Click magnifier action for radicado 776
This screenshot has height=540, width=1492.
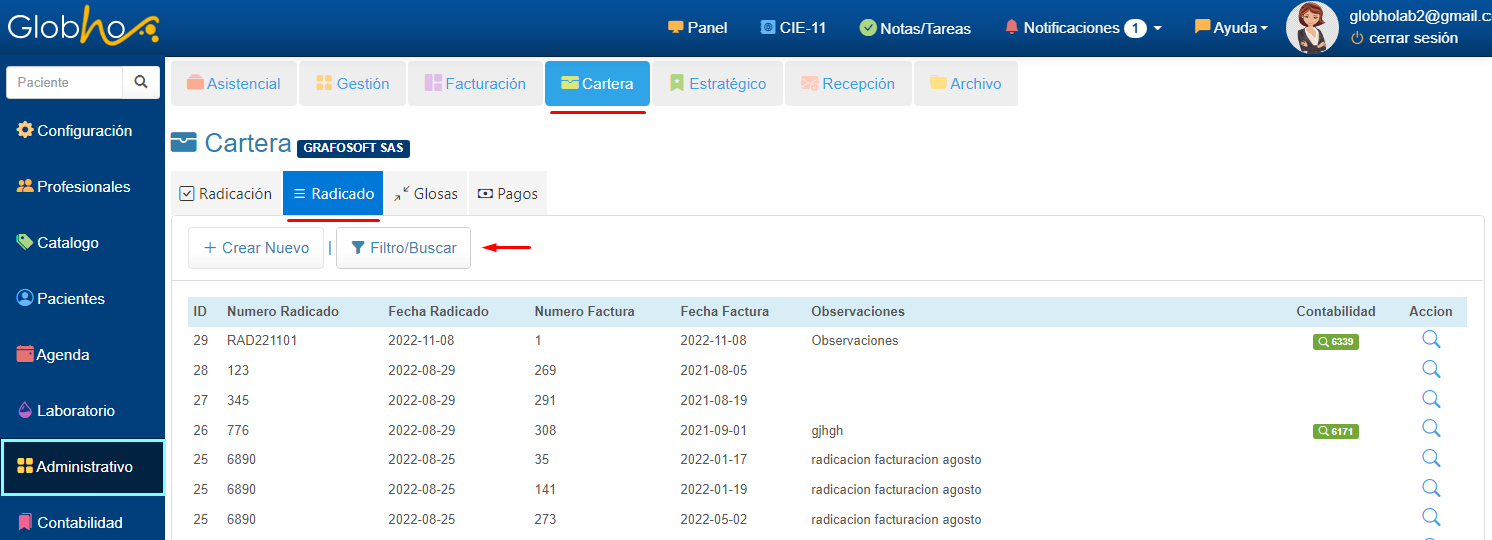tap(1430, 429)
